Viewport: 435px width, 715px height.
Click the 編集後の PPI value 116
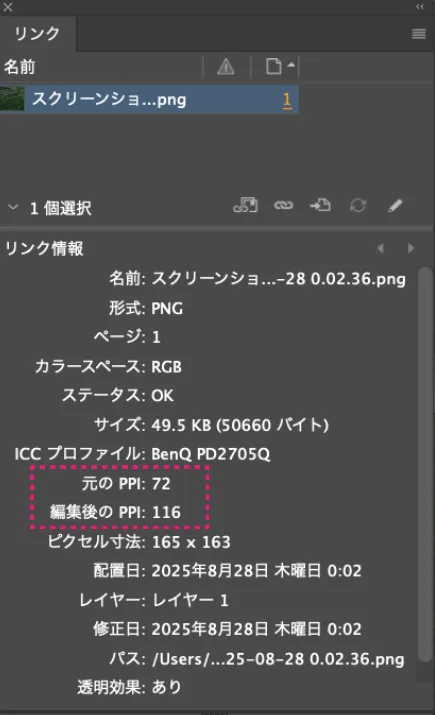point(166,513)
